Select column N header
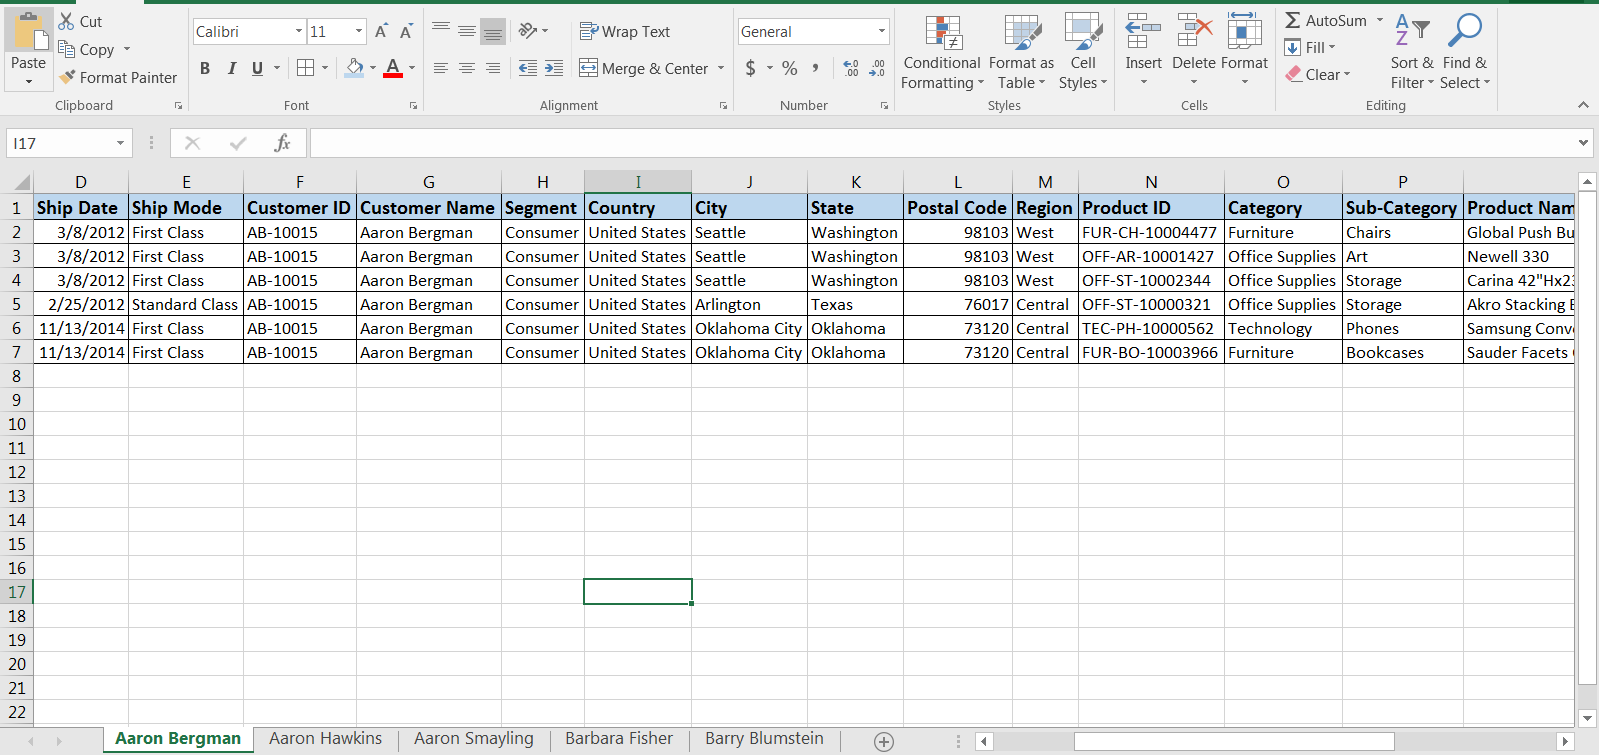Viewport: 1599px width, 755px height. [x=1151, y=182]
